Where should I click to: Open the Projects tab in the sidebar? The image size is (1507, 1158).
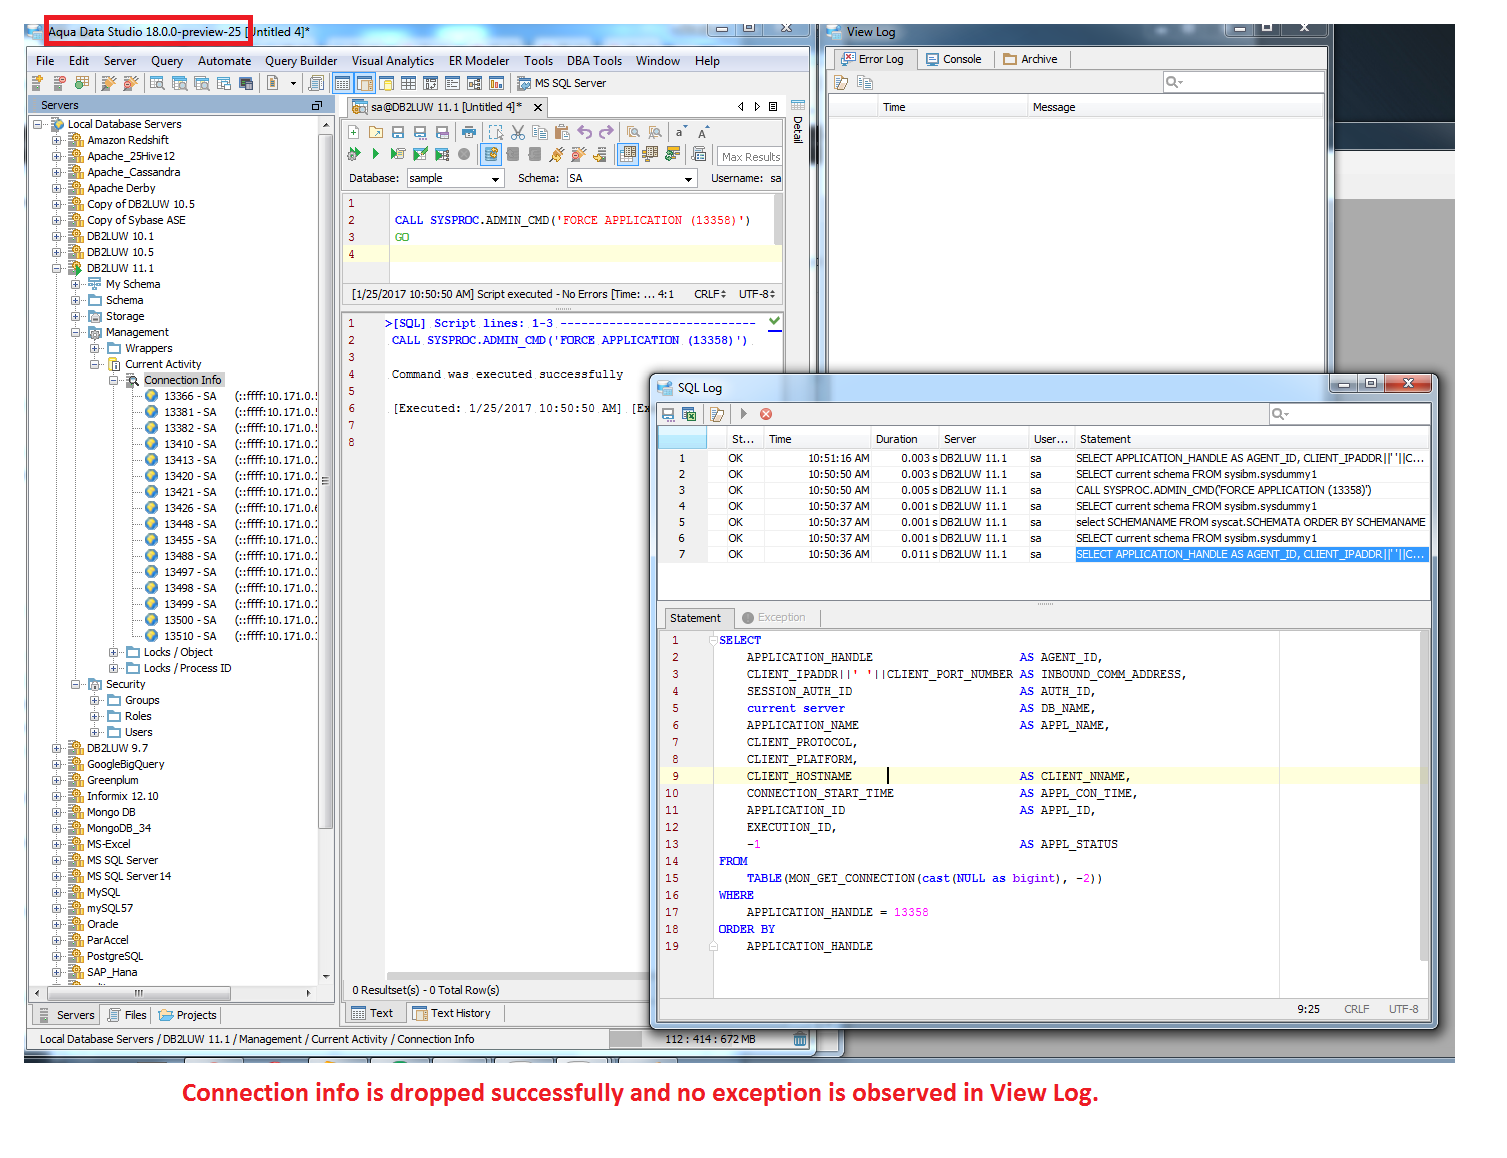point(187,1015)
